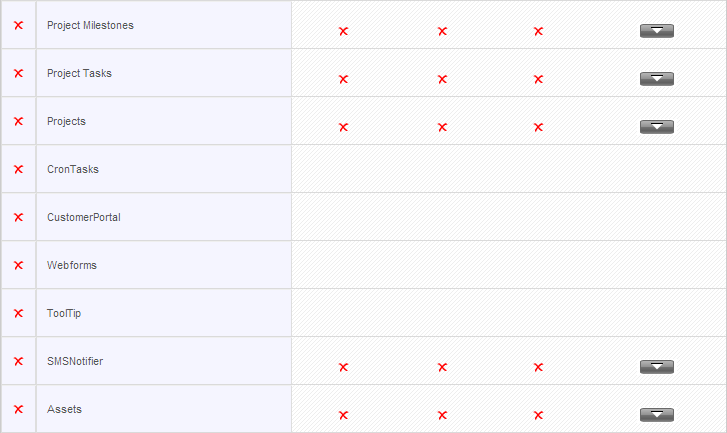
Task: Toggle the red X beside SMSNotifier
Action: coord(19,361)
